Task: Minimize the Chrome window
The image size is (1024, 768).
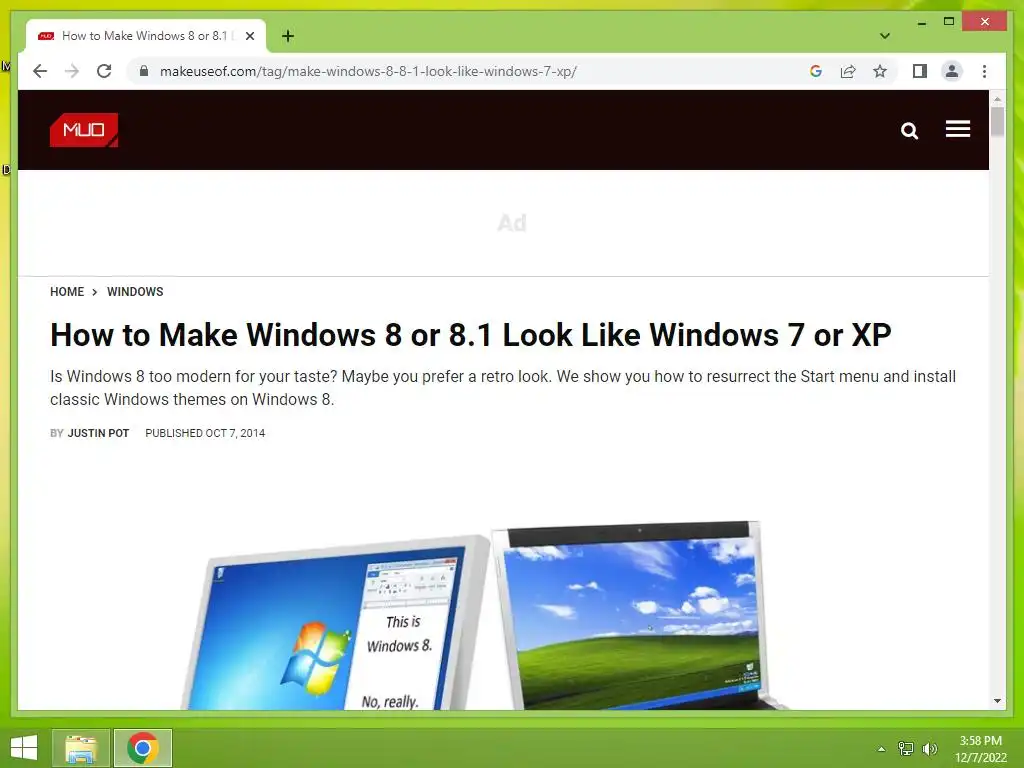Action: tap(921, 22)
